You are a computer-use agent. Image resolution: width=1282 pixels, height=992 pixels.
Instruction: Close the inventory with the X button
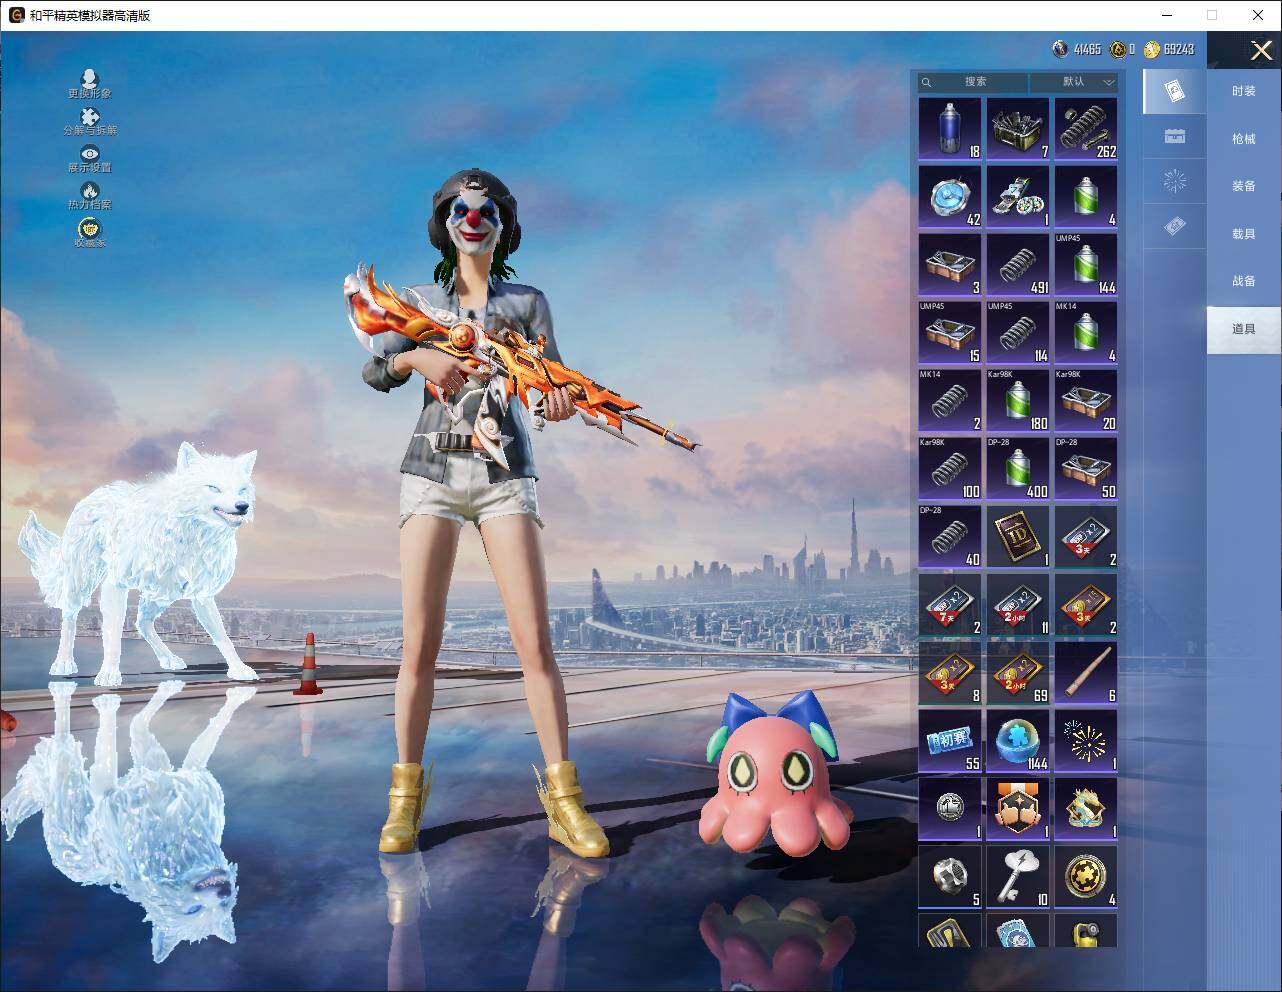pos(1261,50)
